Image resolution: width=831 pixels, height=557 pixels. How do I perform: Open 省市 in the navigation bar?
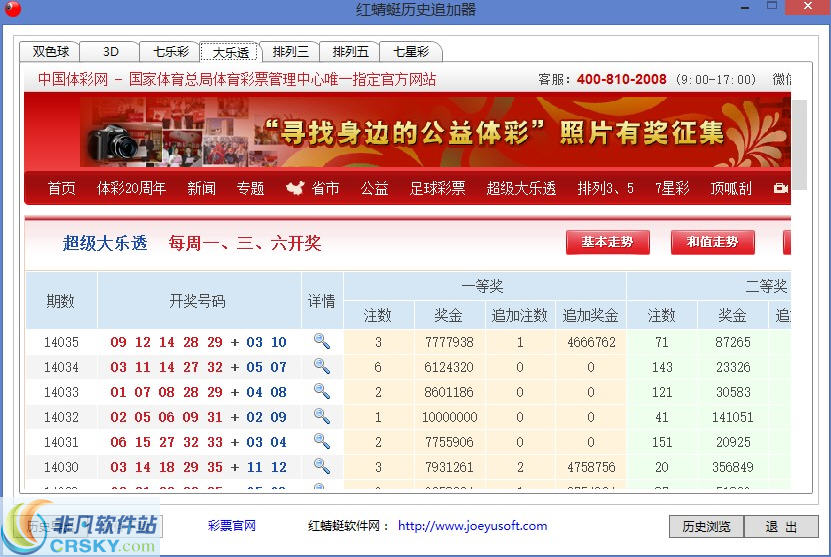(325, 188)
